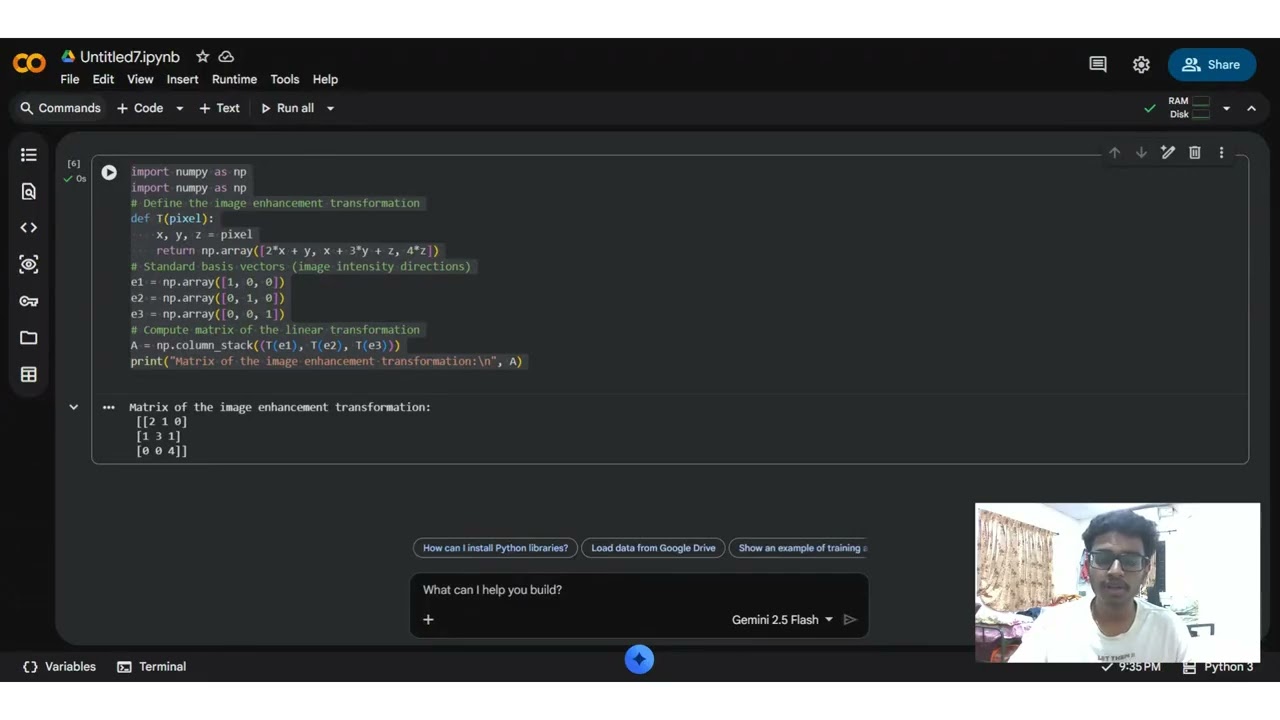Add a new Code cell
This screenshot has width=1280, height=720.
(x=140, y=108)
